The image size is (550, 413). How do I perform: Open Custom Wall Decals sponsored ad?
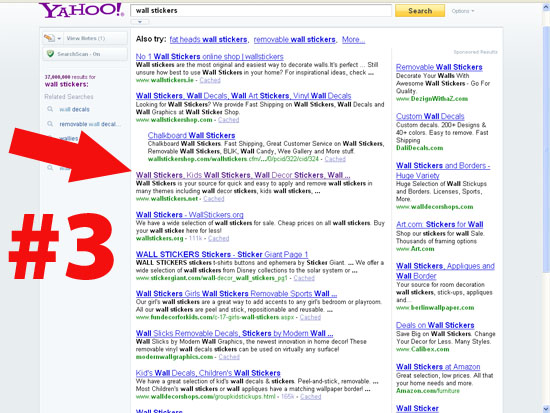[430, 116]
